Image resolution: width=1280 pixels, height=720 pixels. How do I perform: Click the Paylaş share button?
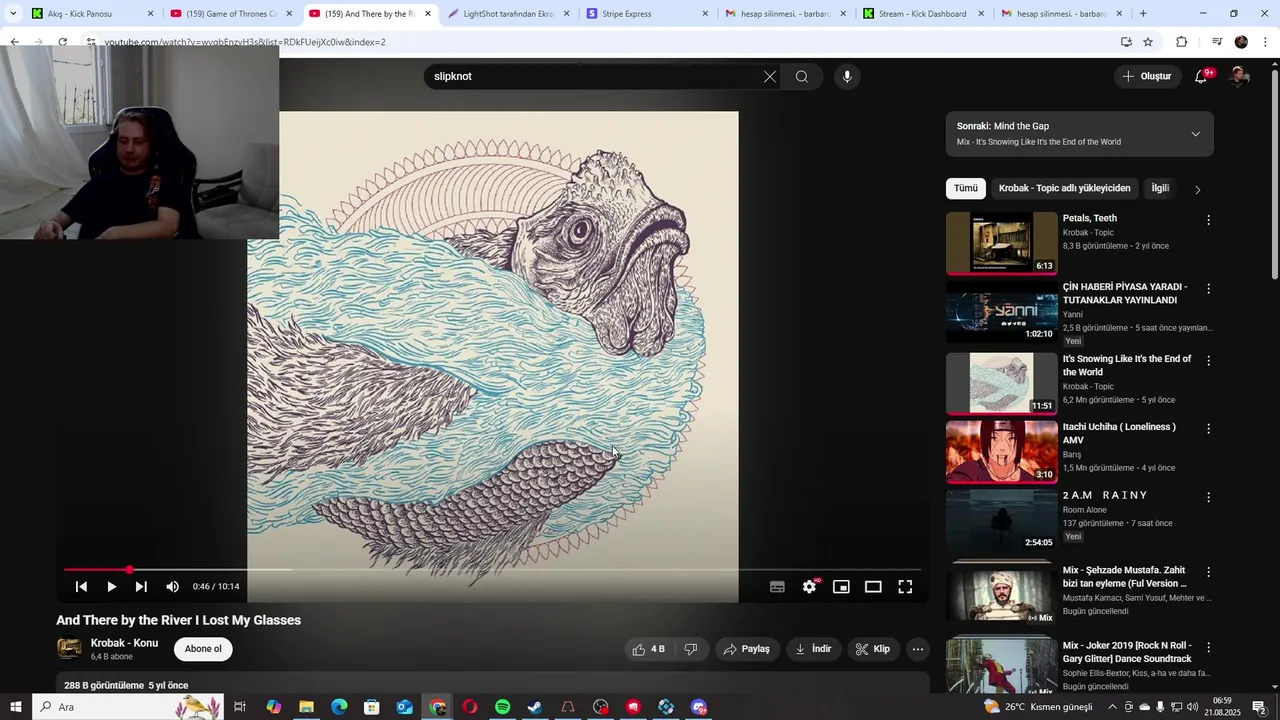tap(747, 649)
